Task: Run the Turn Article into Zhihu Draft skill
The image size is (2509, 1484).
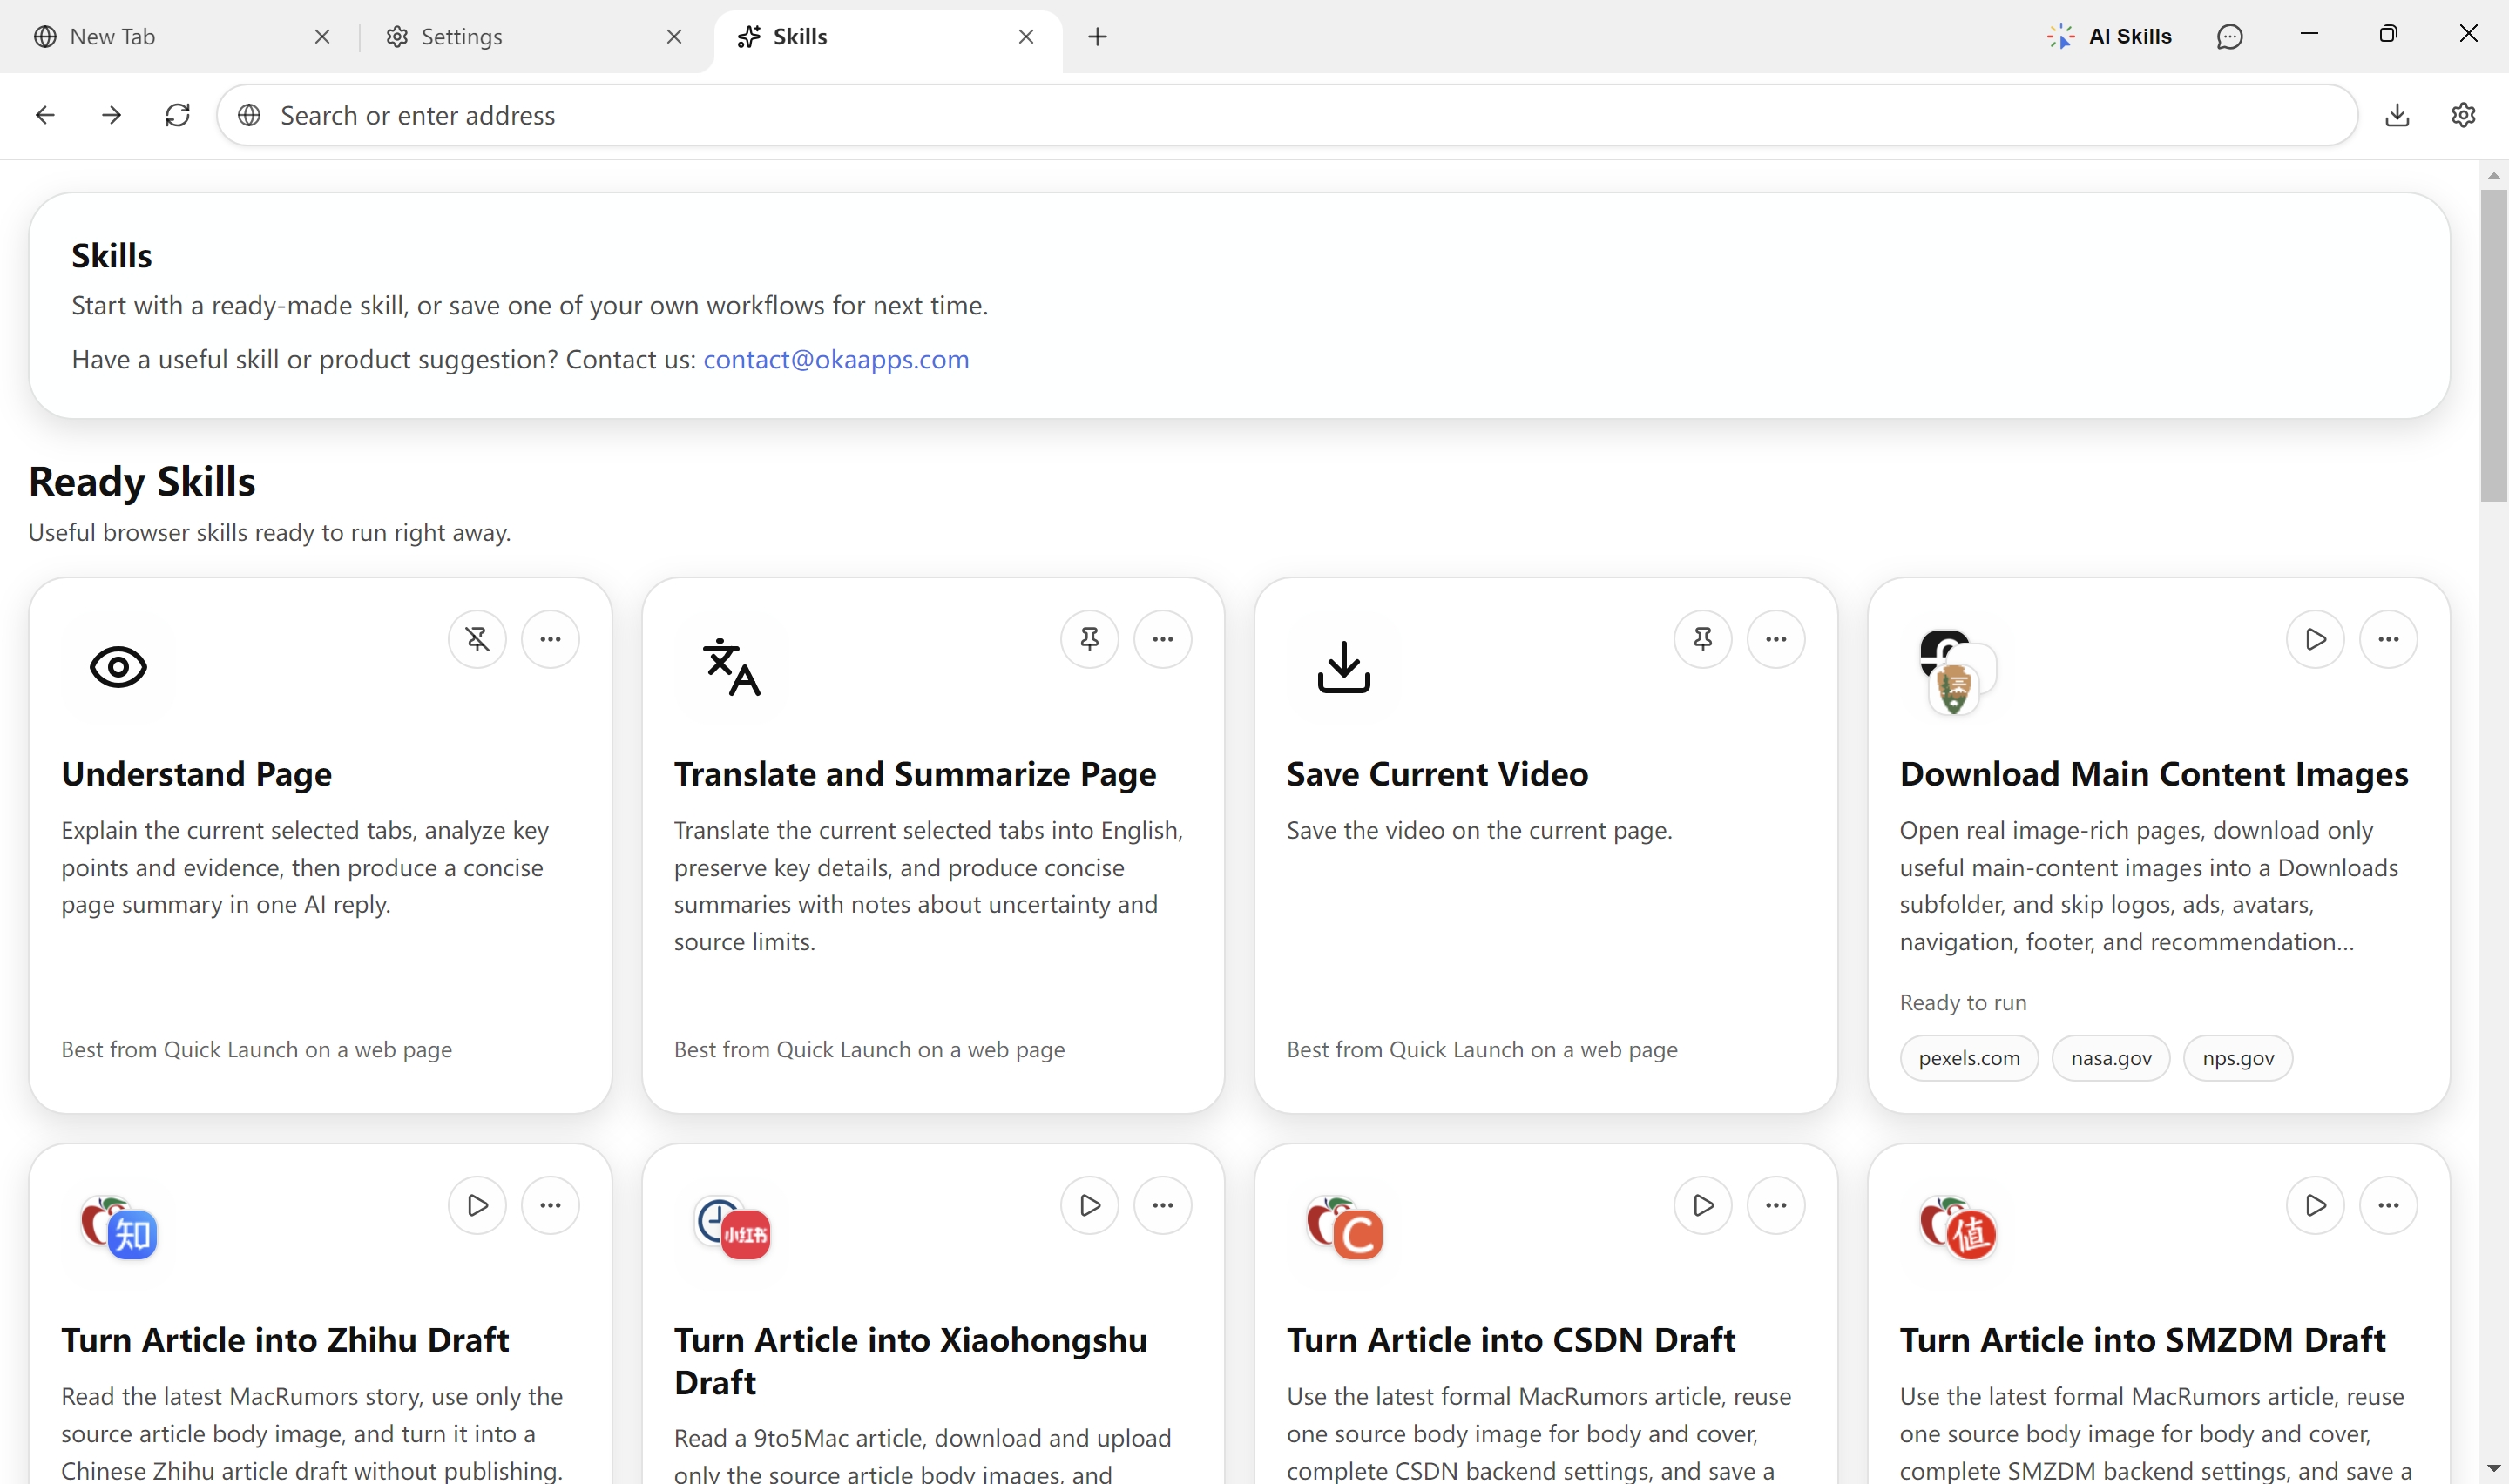Action: (477, 1205)
